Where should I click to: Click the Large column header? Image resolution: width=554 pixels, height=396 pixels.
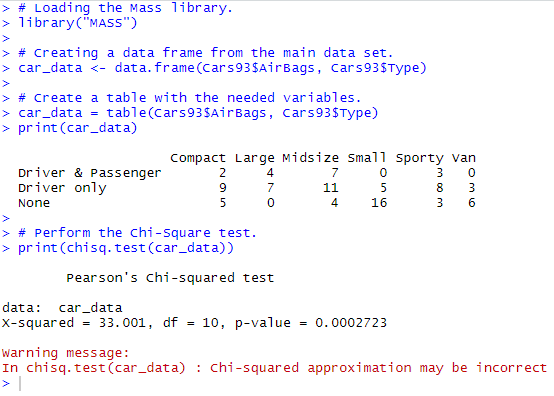(x=254, y=158)
